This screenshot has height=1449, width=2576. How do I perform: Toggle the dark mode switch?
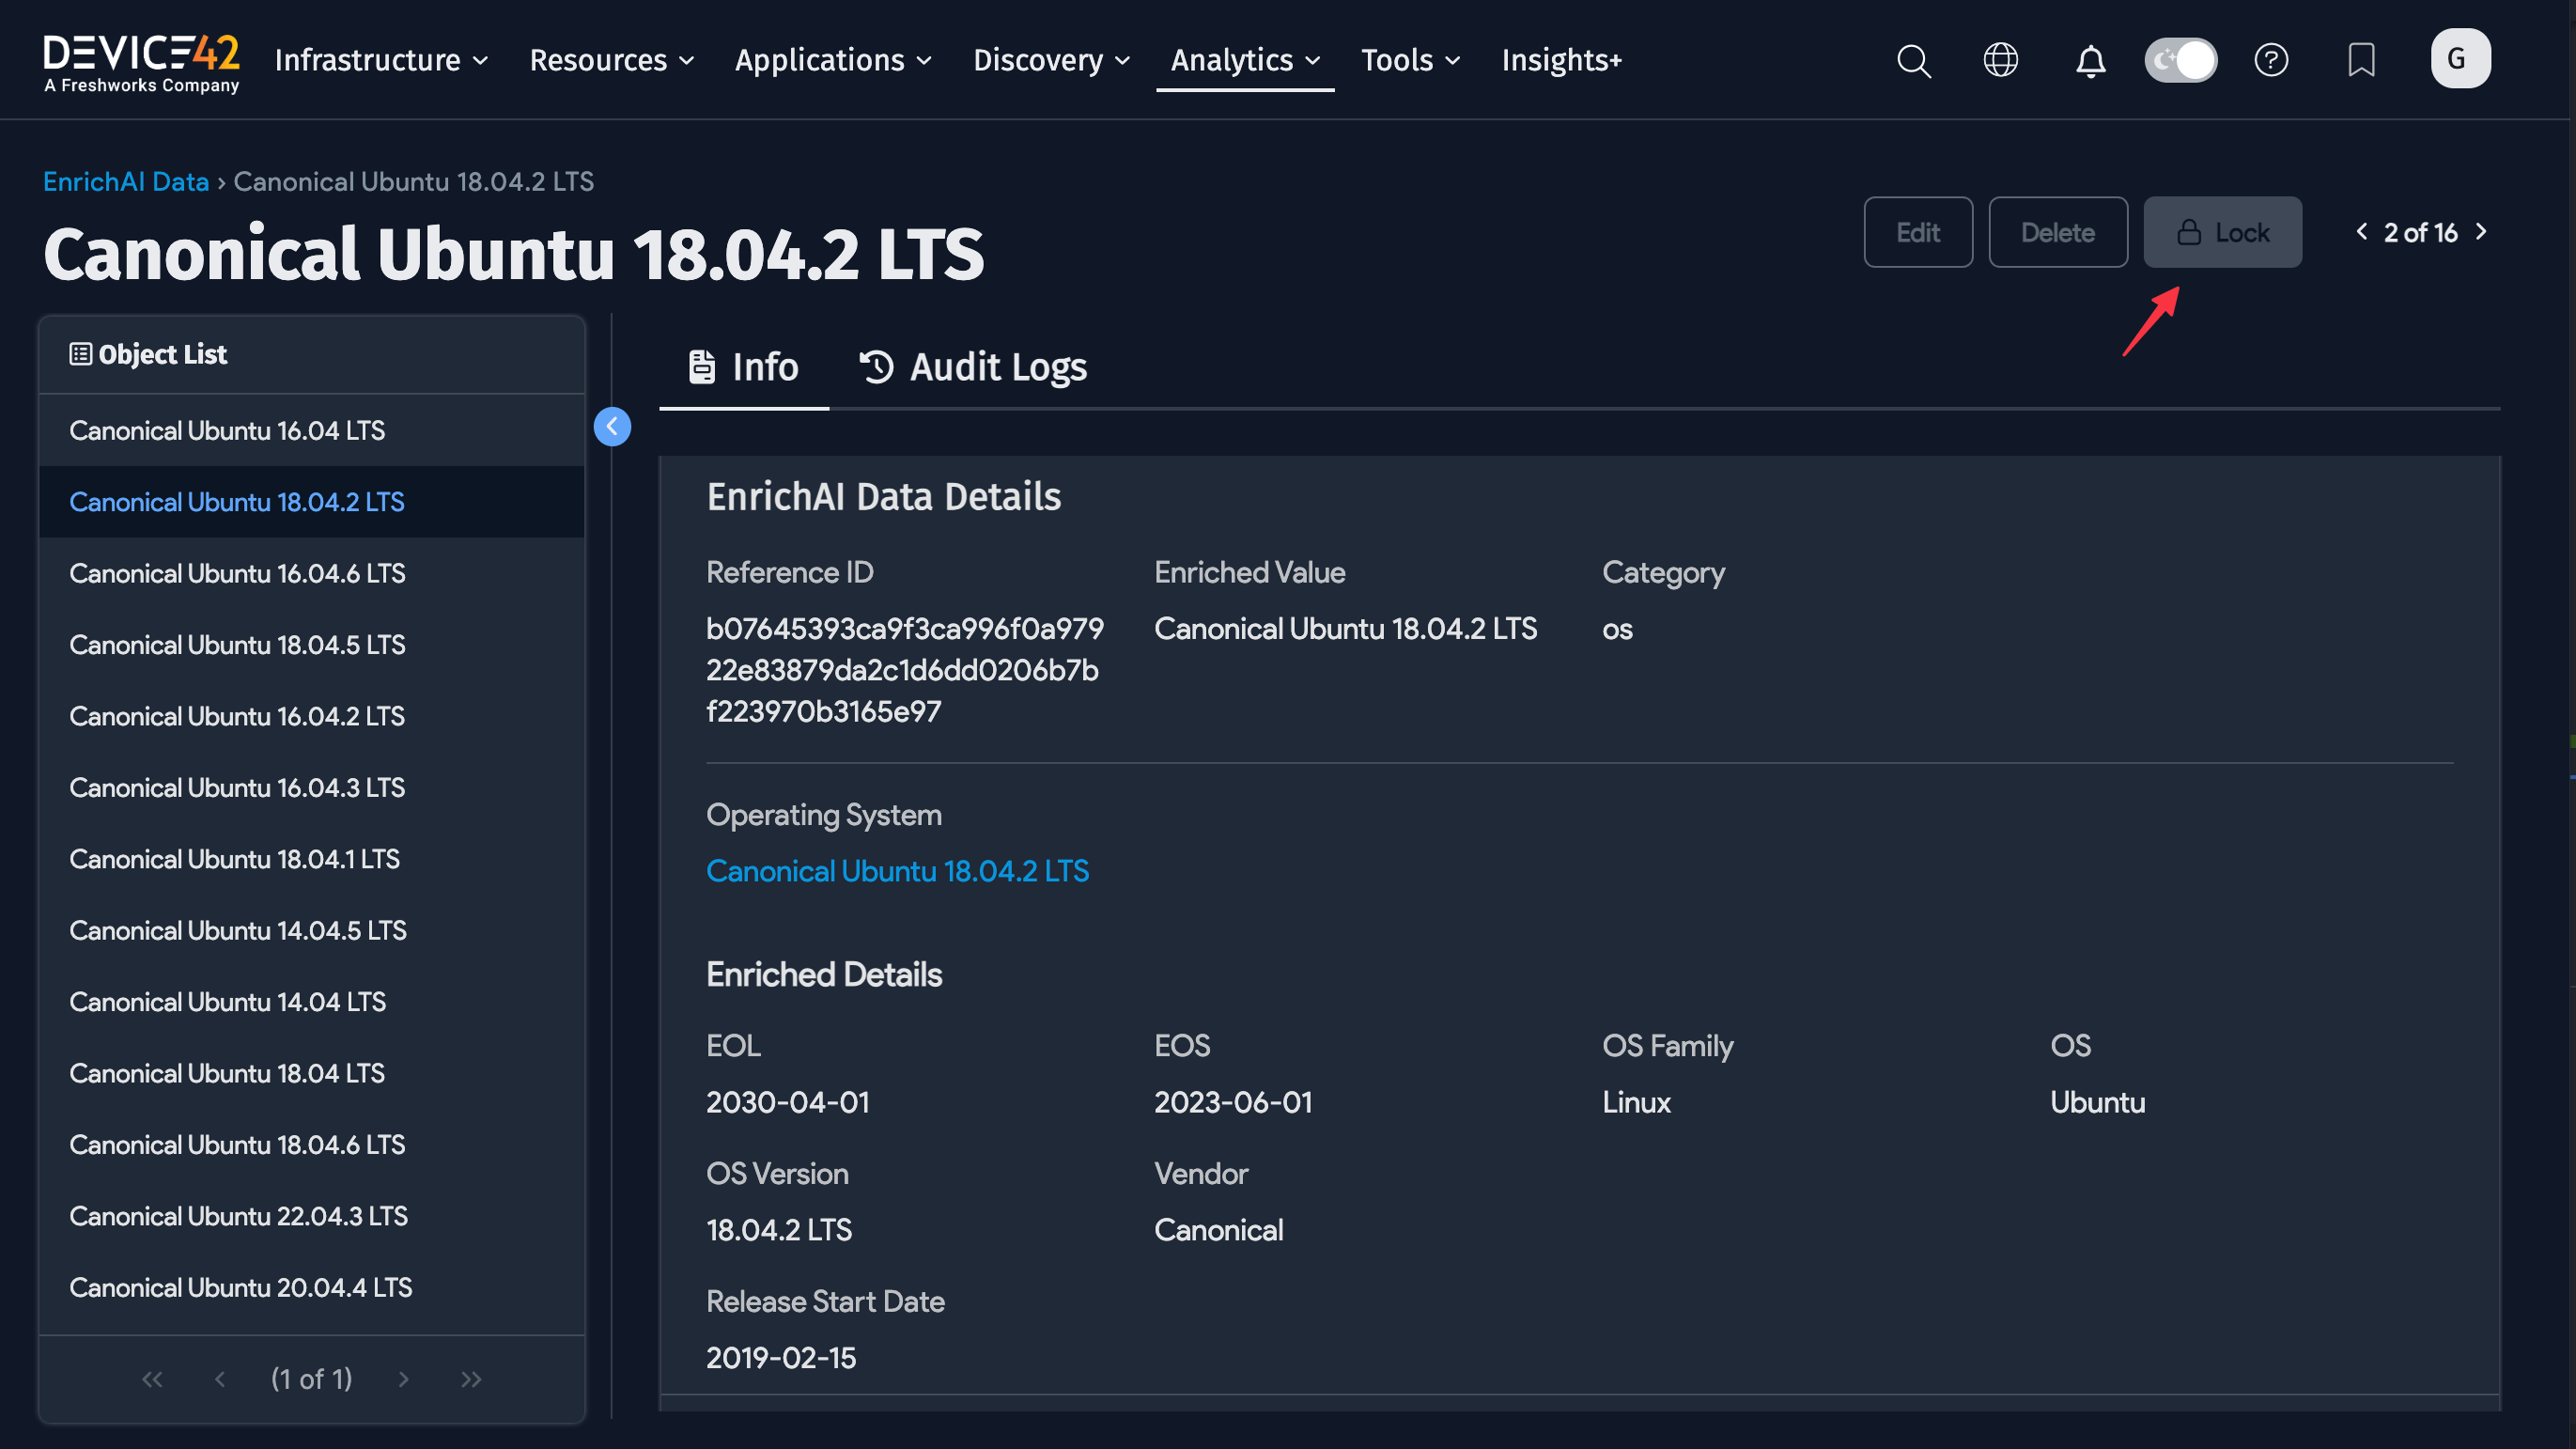point(2181,60)
